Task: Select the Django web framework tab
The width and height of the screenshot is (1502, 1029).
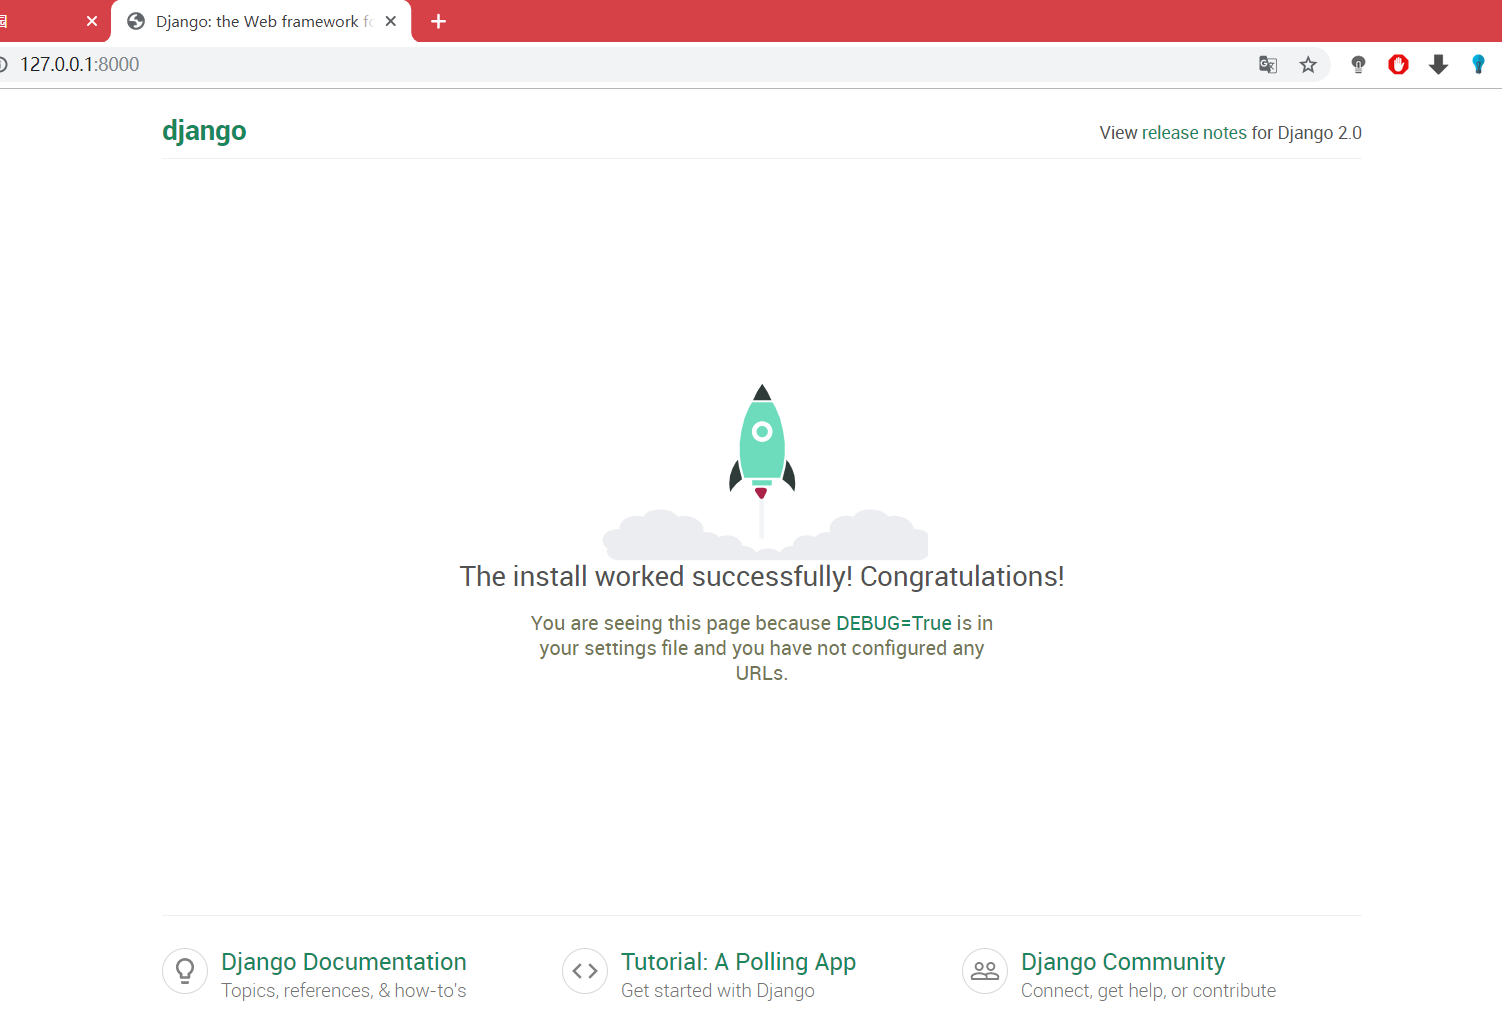Action: tap(261, 21)
